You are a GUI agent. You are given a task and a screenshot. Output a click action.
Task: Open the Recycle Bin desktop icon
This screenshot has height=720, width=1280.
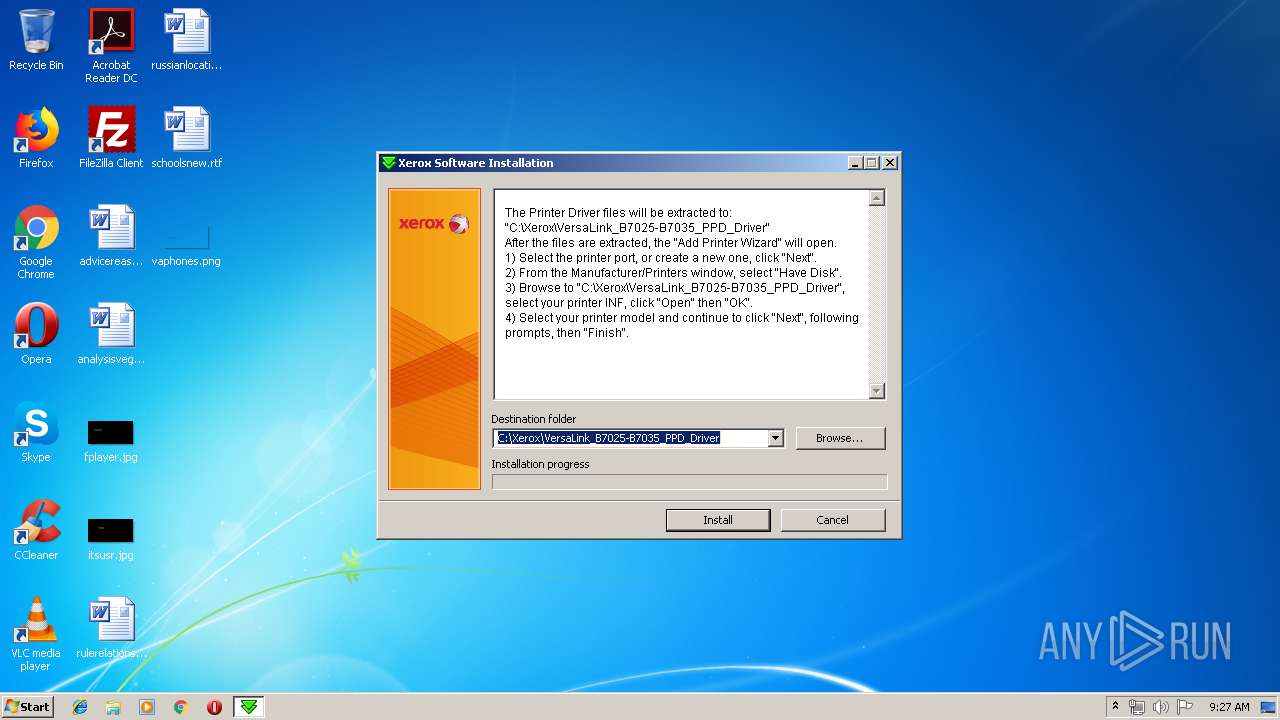36,41
